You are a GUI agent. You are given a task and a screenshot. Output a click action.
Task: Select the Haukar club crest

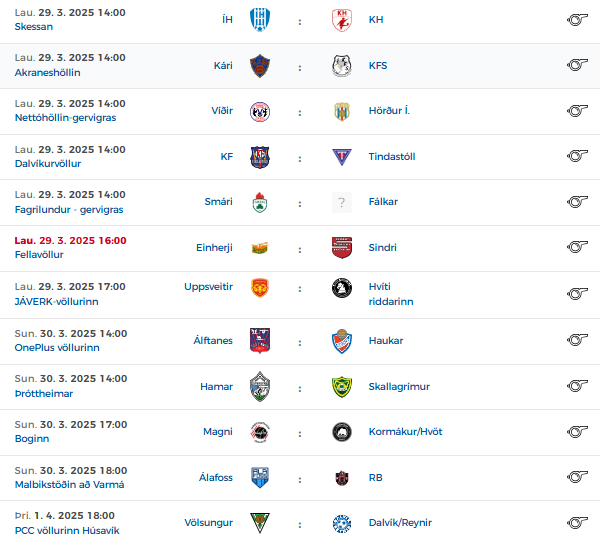342,341
